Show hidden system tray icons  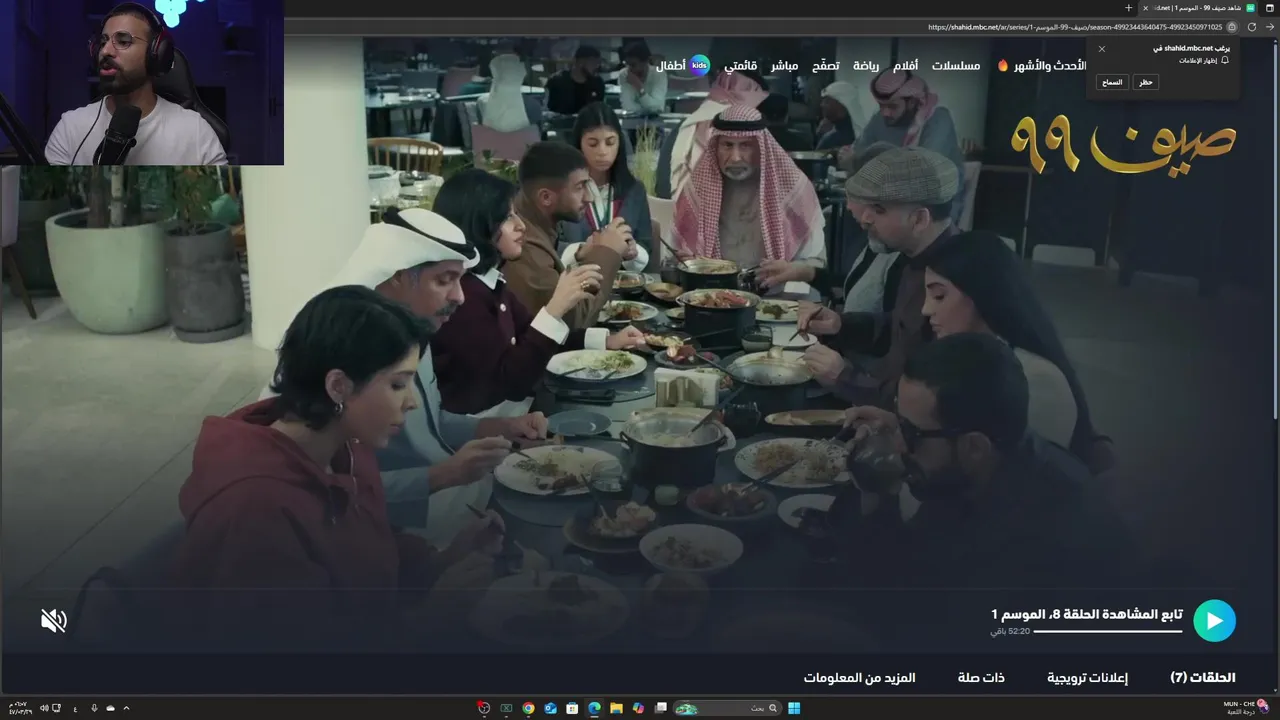point(126,708)
